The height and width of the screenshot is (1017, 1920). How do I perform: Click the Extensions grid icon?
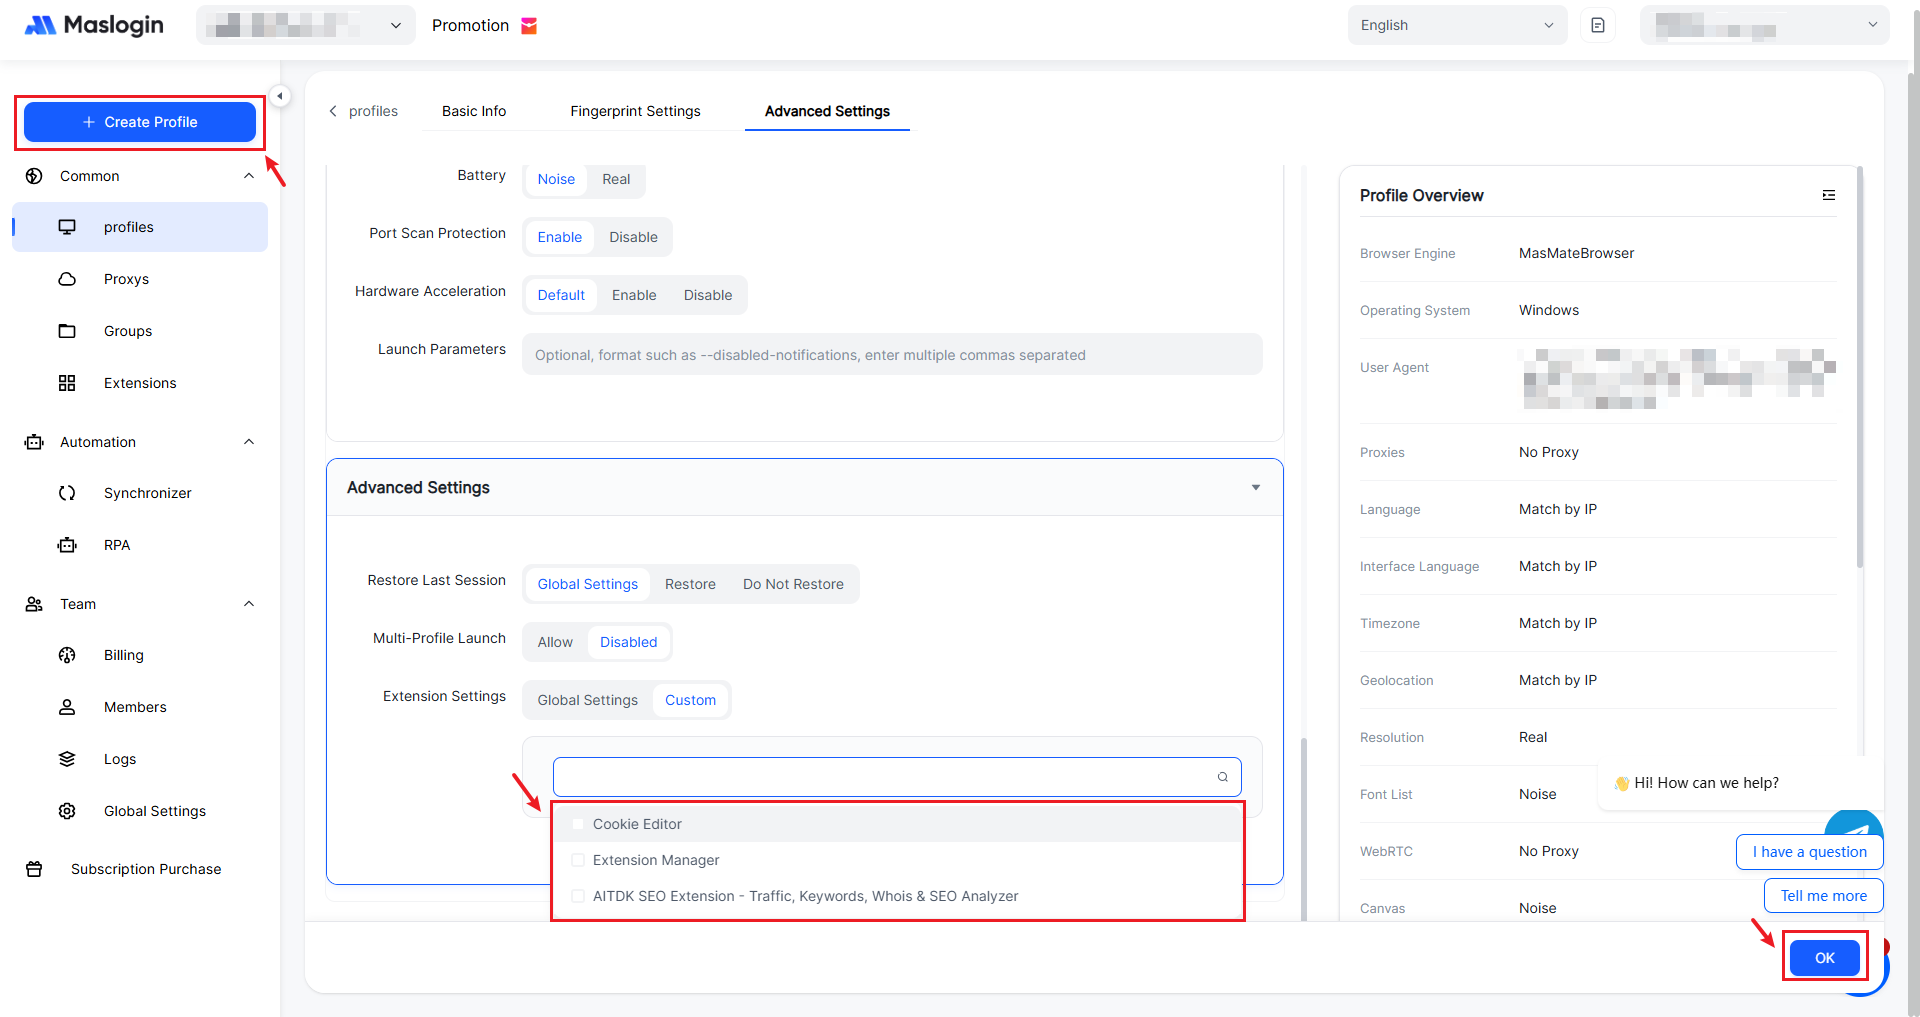coord(67,383)
